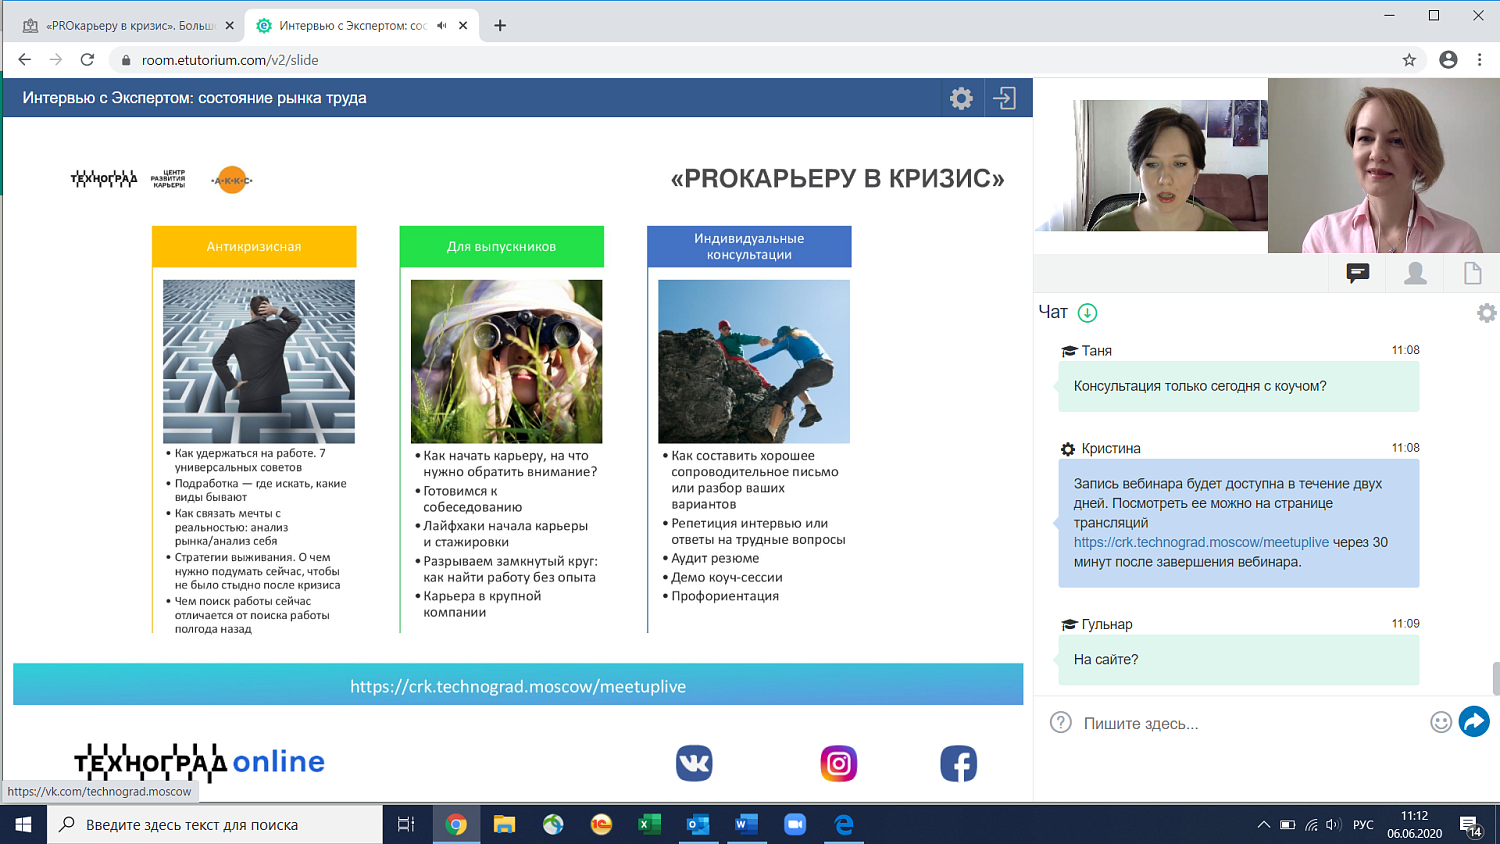Send the chat message with arrow button
Viewport: 1500px width, 844px height.
(x=1474, y=721)
